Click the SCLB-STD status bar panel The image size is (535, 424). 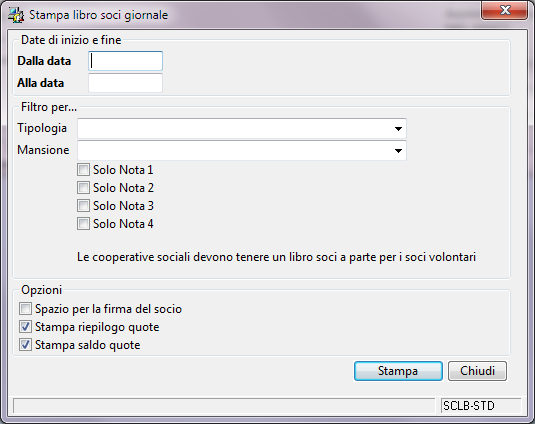point(481,406)
